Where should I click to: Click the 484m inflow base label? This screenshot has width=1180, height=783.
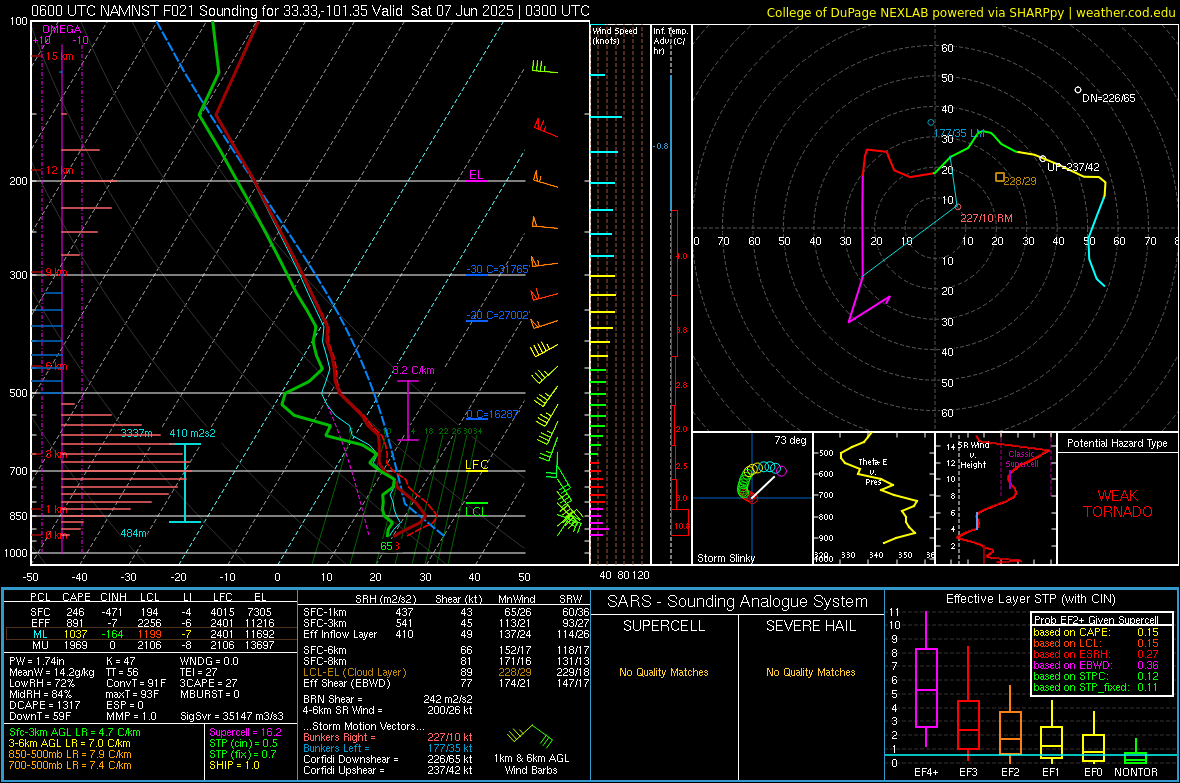(x=133, y=533)
